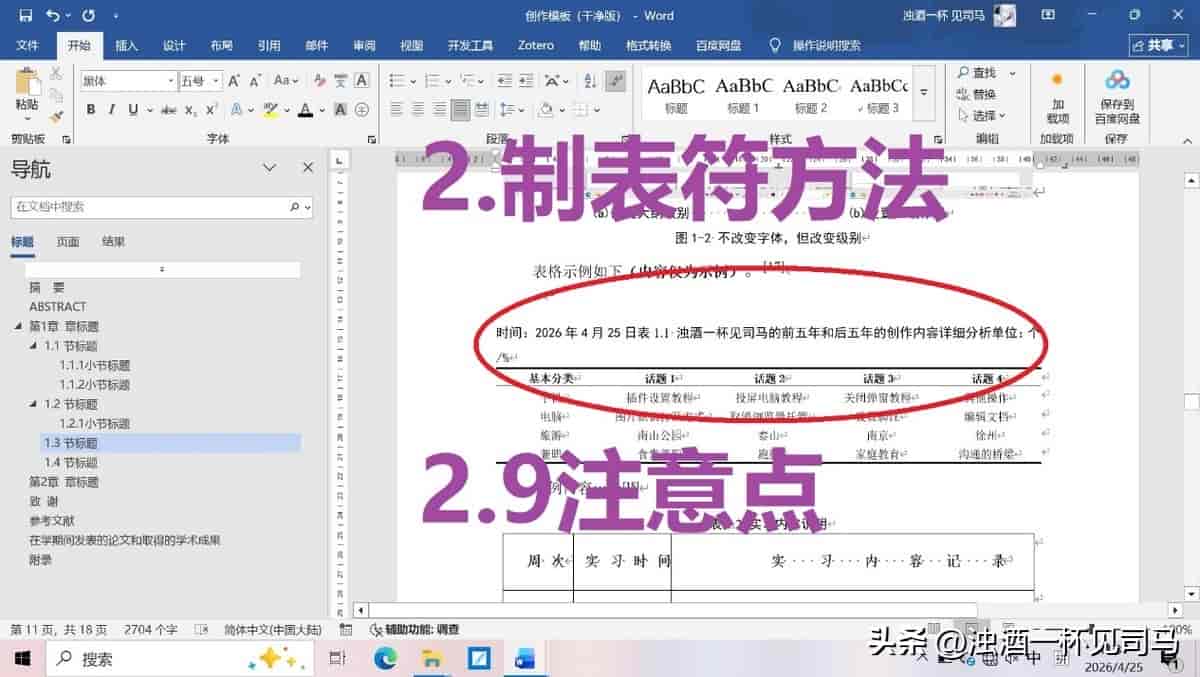1200x677 pixels.
Task: Apply black font color
Action: point(305,109)
